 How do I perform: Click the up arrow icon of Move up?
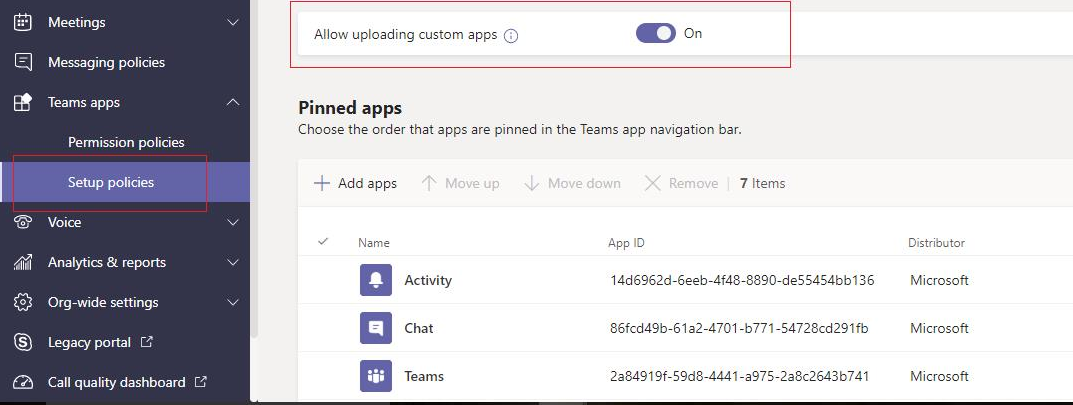click(x=429, y=183)
